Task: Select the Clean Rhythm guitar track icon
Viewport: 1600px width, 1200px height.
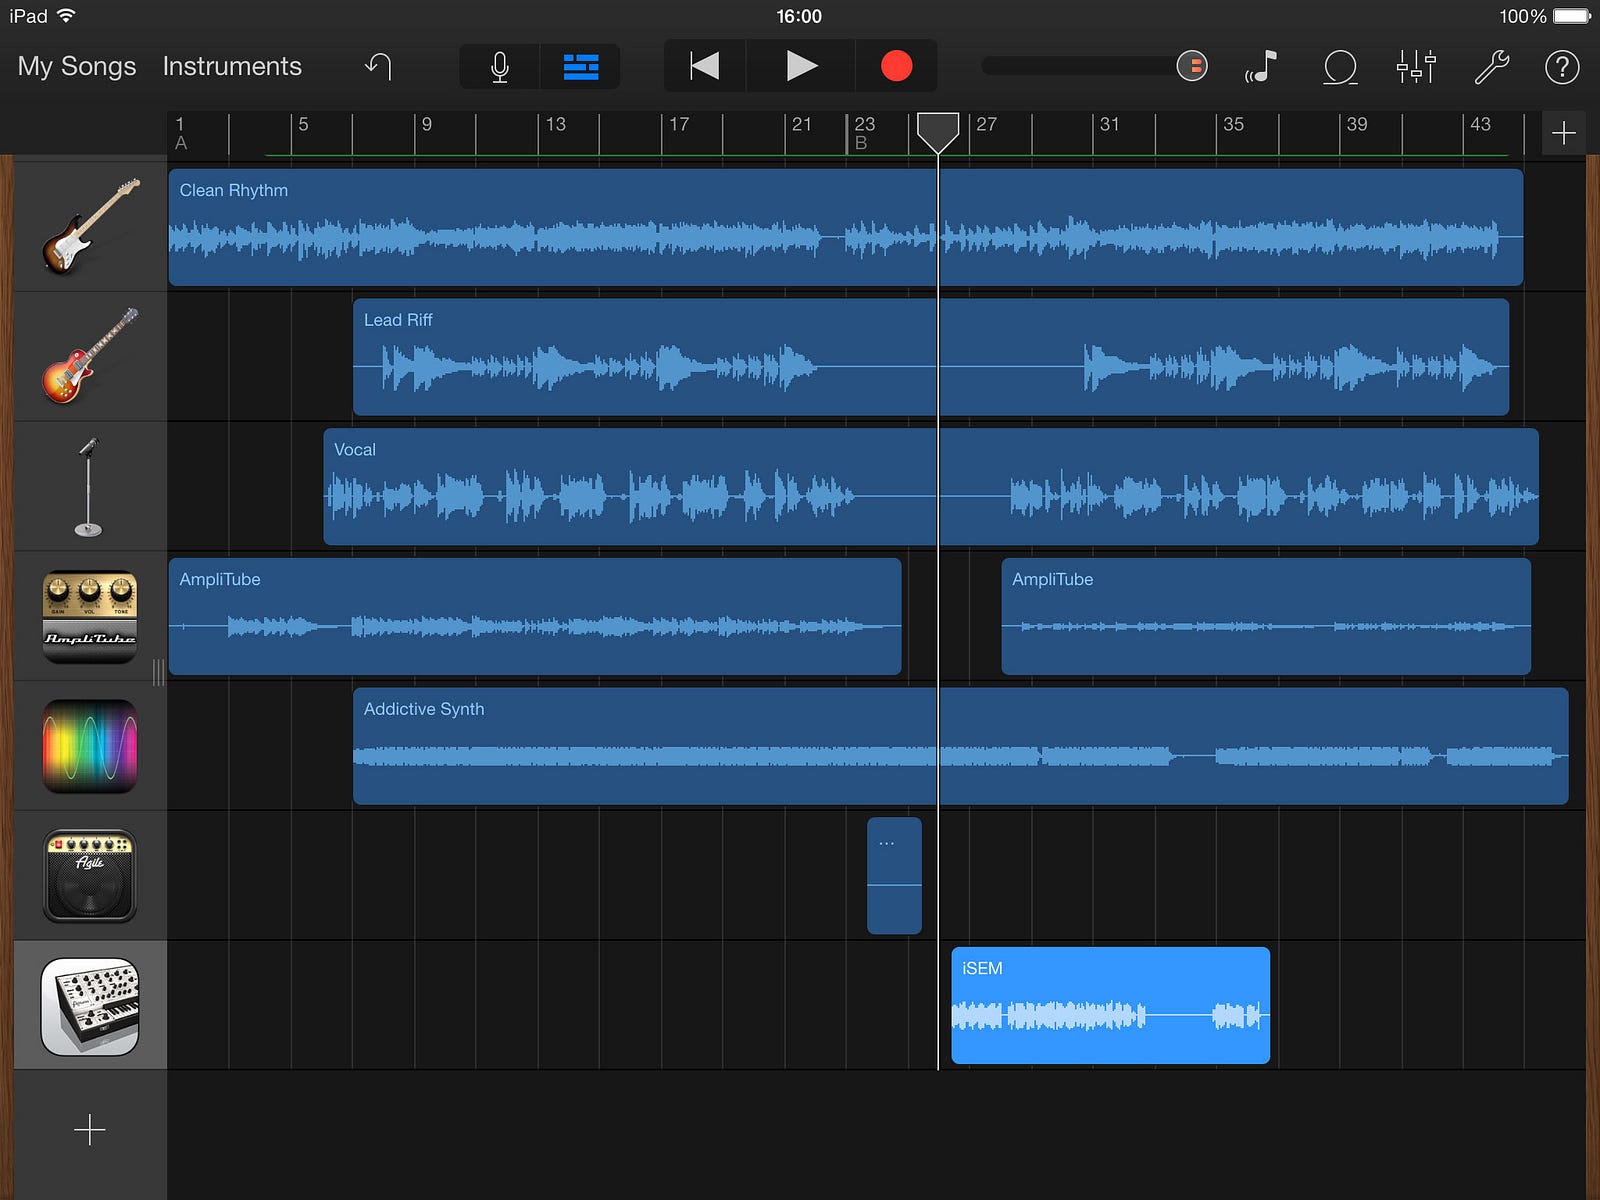Action: click(90, 226)
